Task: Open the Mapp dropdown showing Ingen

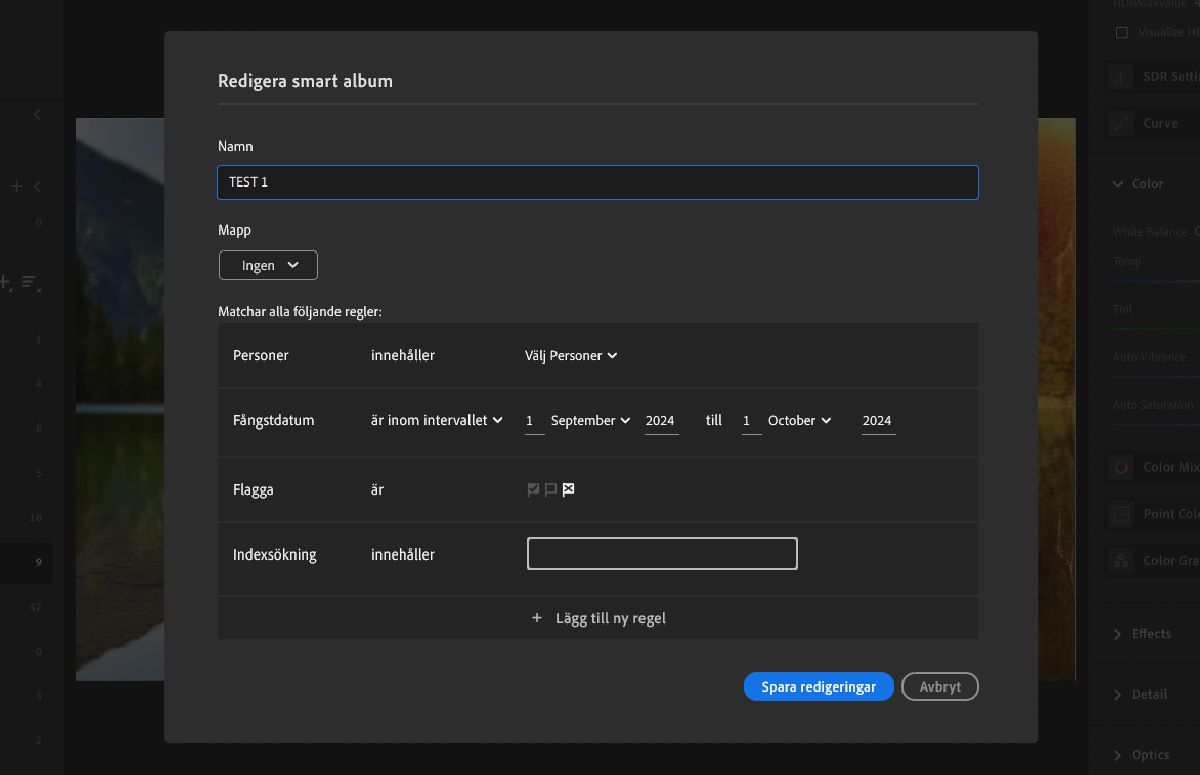Action: [267, 265]
